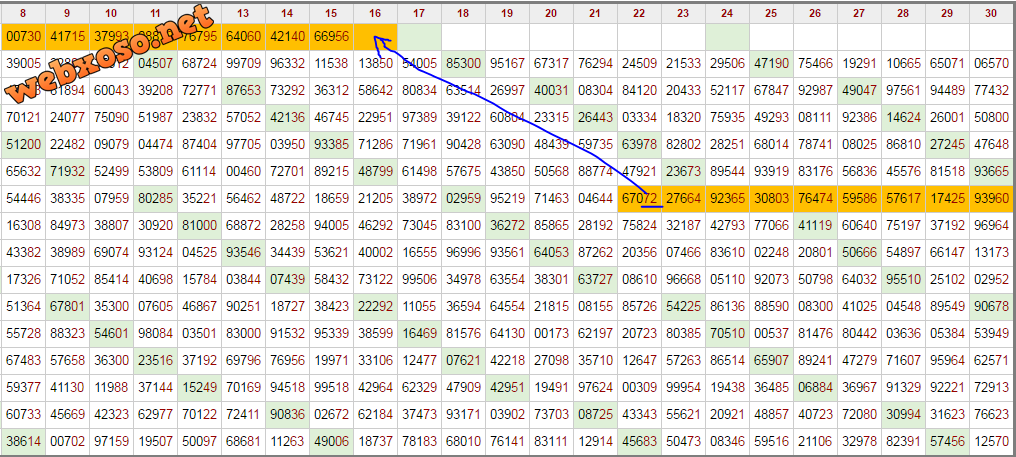Viewport: 1016px width, 457px height.
Task: Click column header 17
Action: tap(419, 13)
